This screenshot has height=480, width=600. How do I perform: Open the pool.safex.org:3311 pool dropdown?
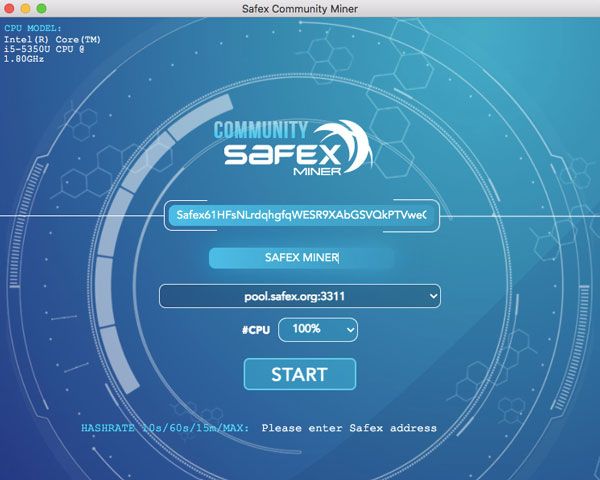[300, 296]
